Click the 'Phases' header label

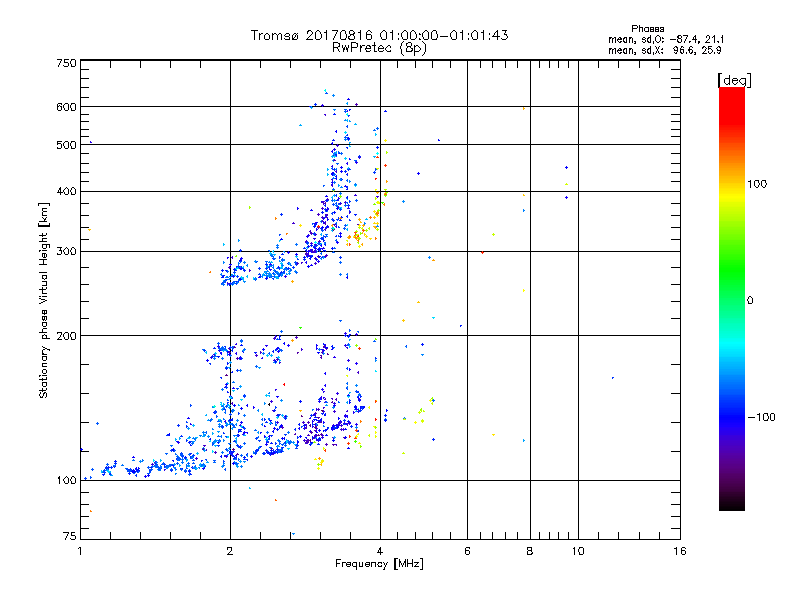pos(647,29)
